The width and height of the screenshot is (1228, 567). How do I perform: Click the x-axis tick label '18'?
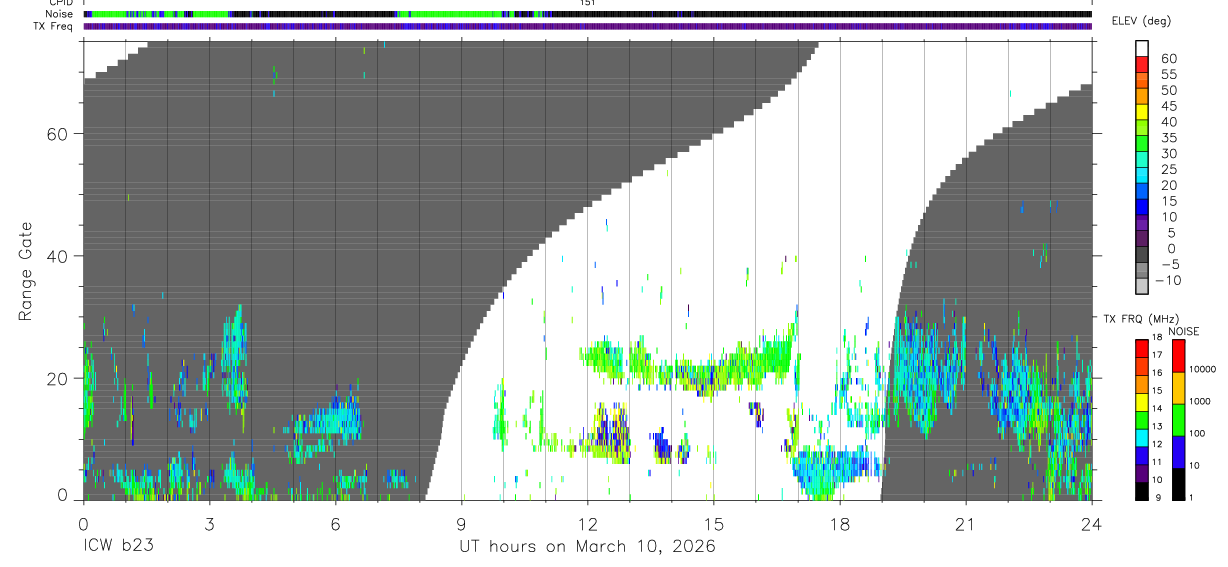pos(839,523)
